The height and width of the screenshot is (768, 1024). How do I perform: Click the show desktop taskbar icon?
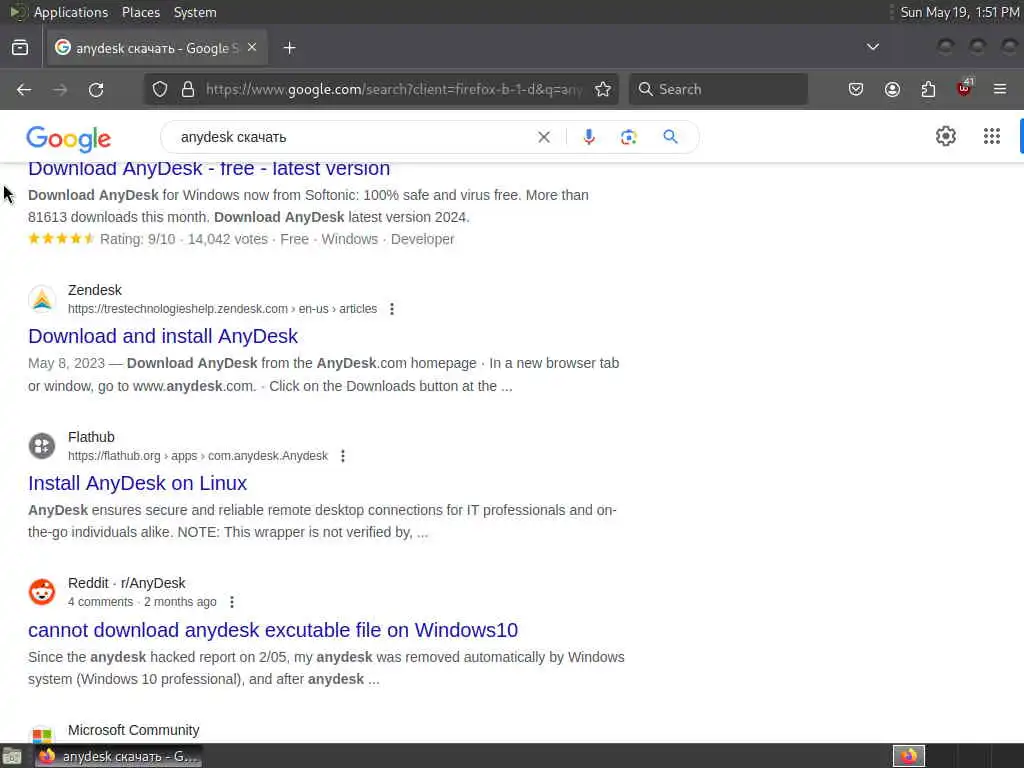pos(12,757)
